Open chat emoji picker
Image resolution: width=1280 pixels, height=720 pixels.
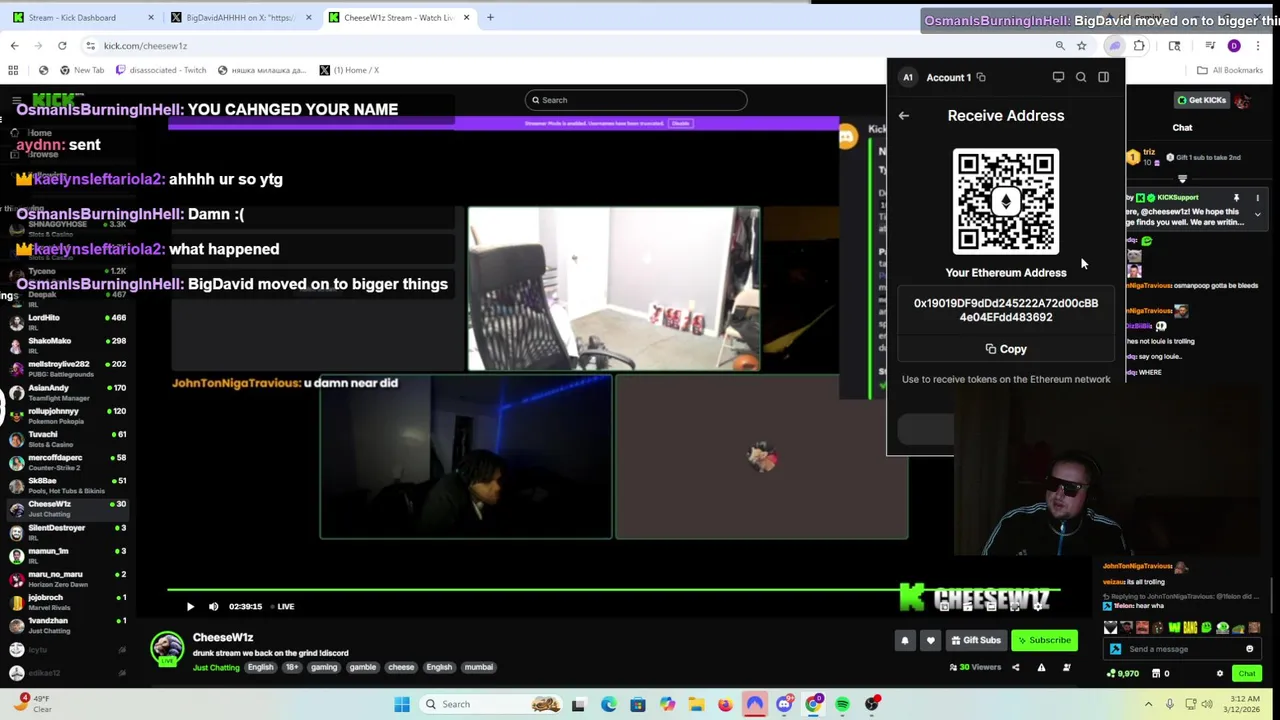1249,649
